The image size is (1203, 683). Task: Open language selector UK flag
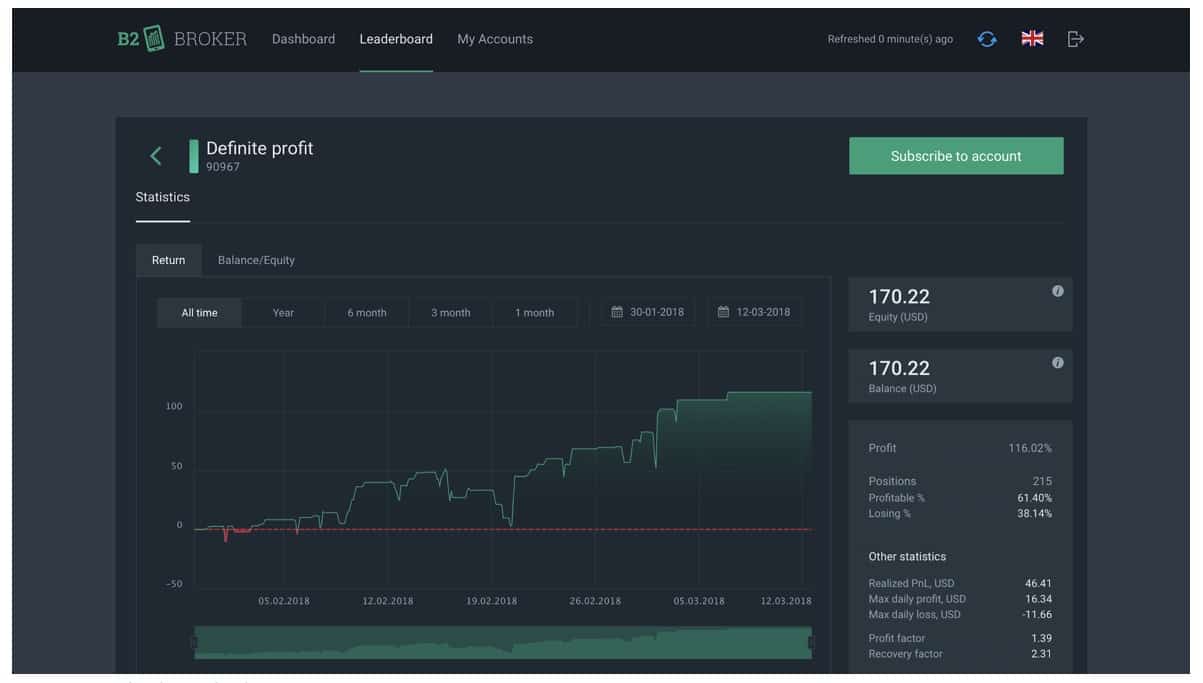coord(1032,39)
